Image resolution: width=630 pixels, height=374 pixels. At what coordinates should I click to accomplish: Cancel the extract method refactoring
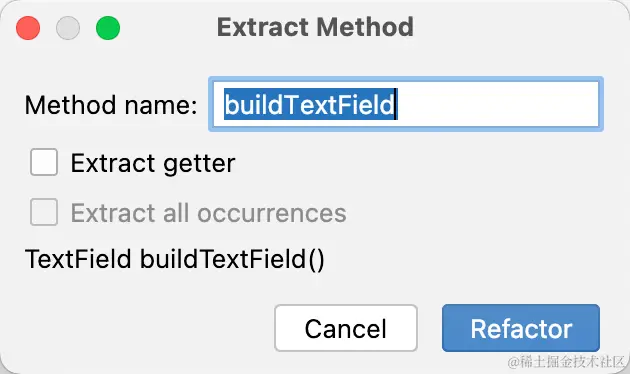(346, 328)
